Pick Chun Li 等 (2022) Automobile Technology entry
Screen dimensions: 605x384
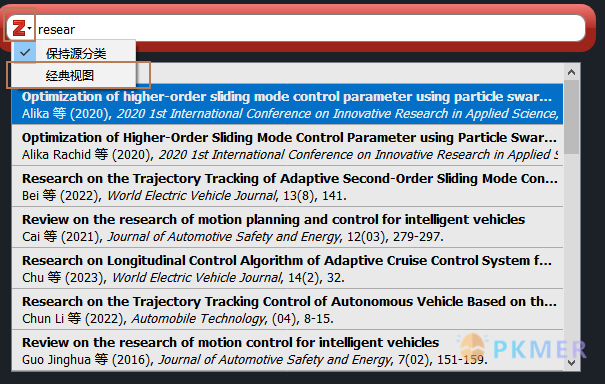pos(287,309)
